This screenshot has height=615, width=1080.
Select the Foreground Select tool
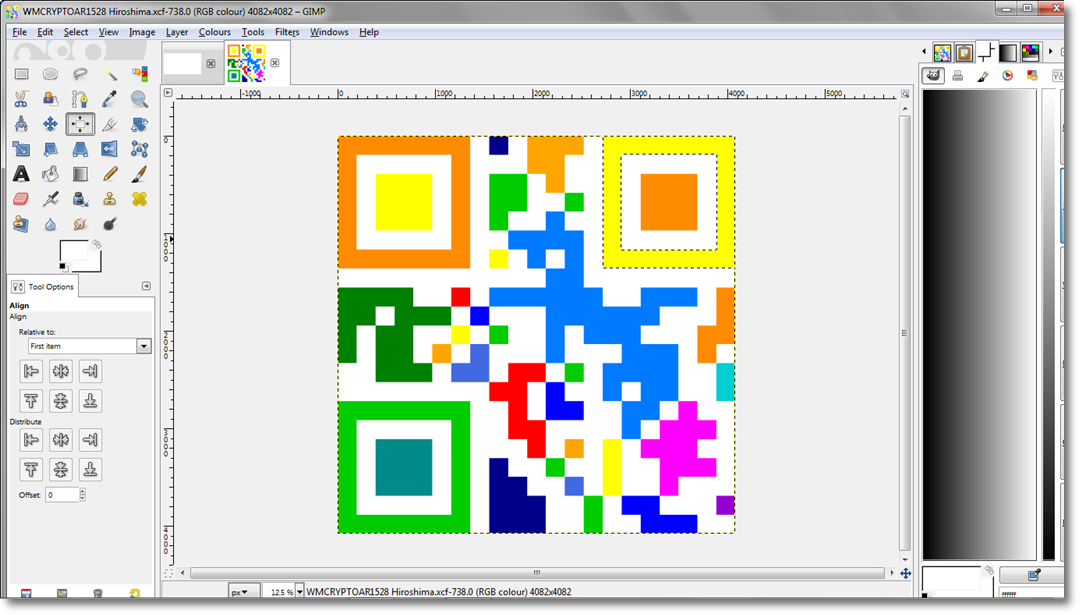pos(50,99)
